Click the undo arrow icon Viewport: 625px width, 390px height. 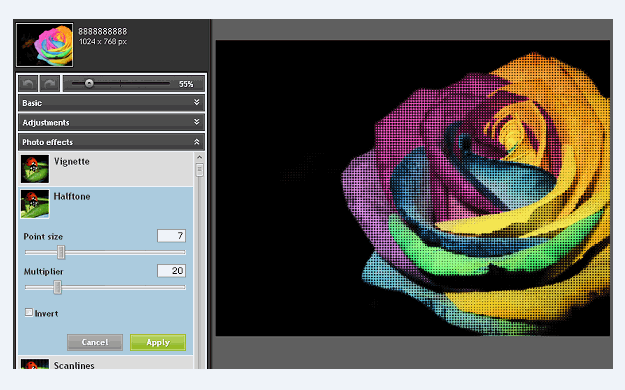click(x=28, y=84)
